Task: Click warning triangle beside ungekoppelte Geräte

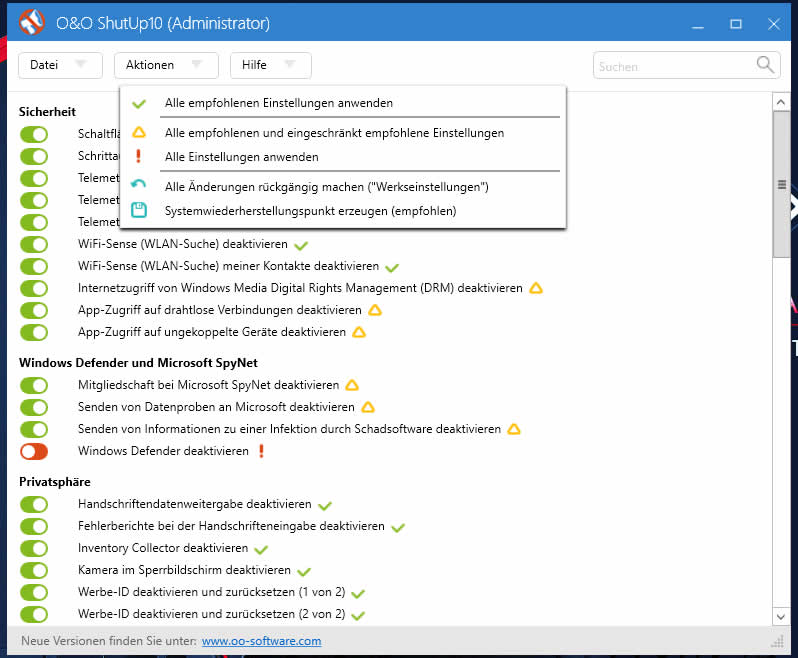Action: [x=359, y=332]
